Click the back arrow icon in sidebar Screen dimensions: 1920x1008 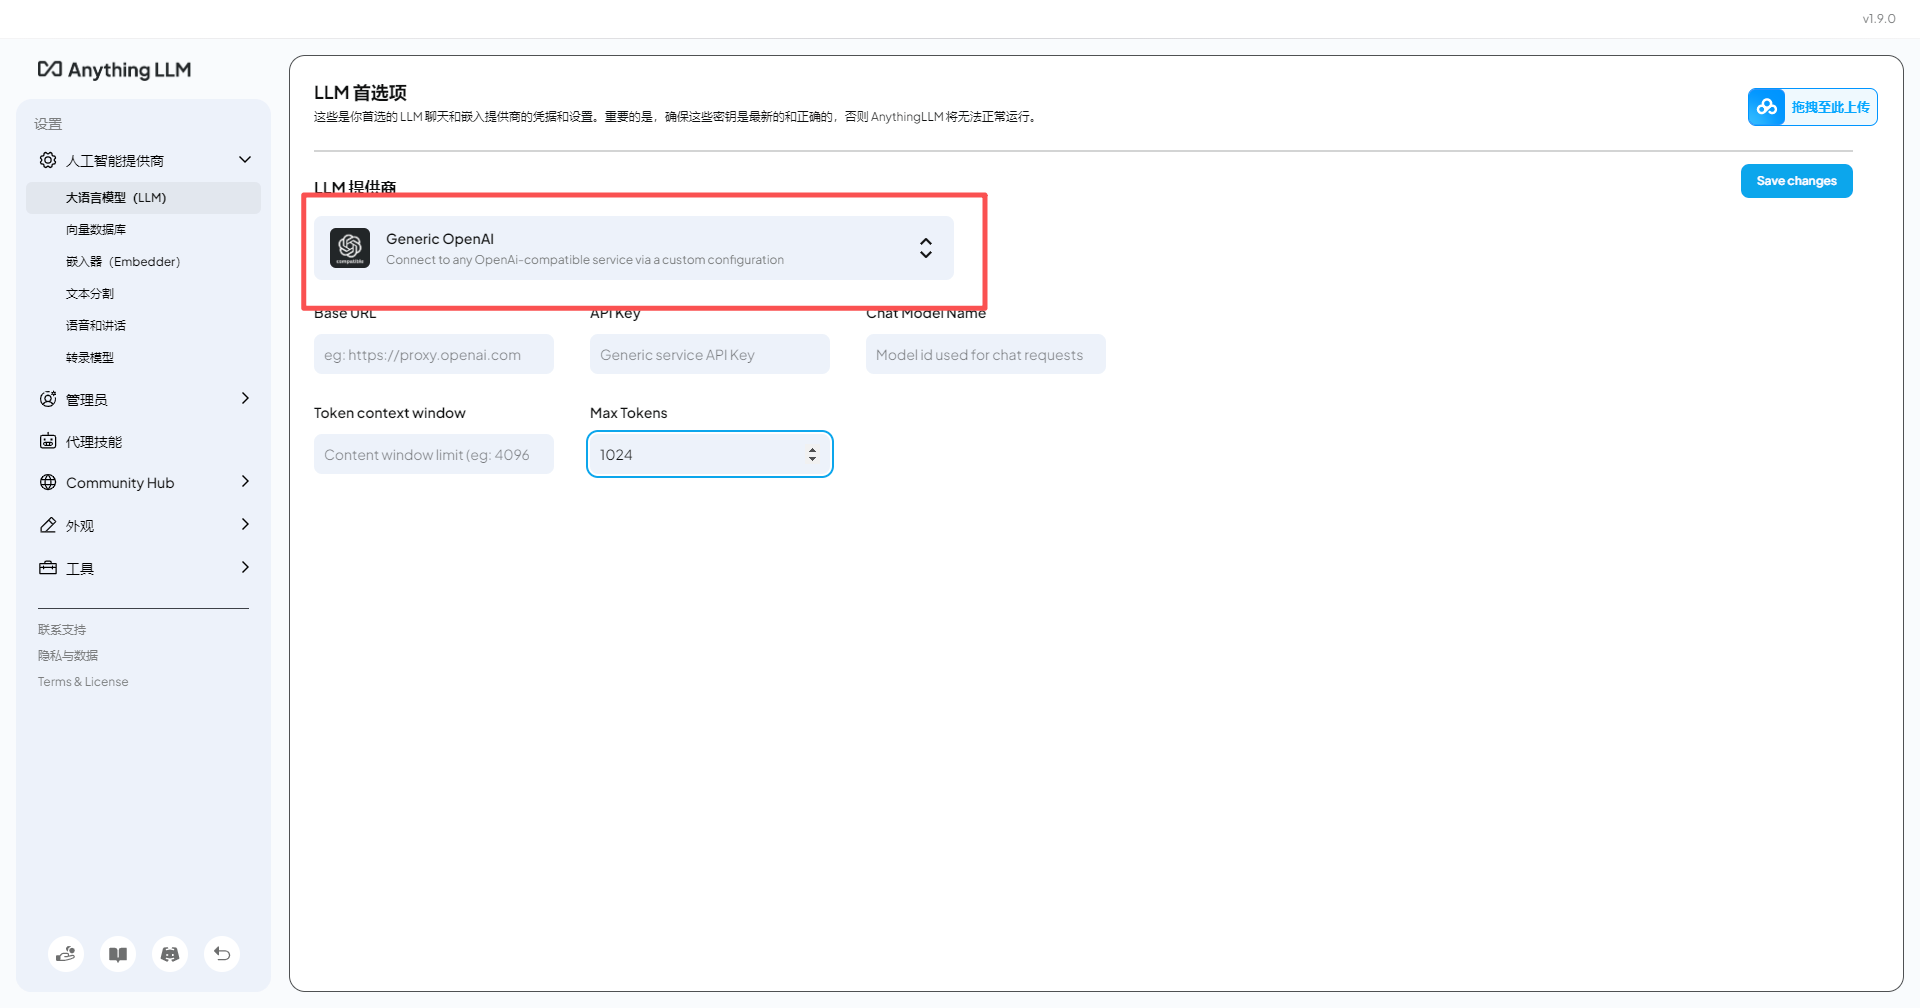click(222, 954)
